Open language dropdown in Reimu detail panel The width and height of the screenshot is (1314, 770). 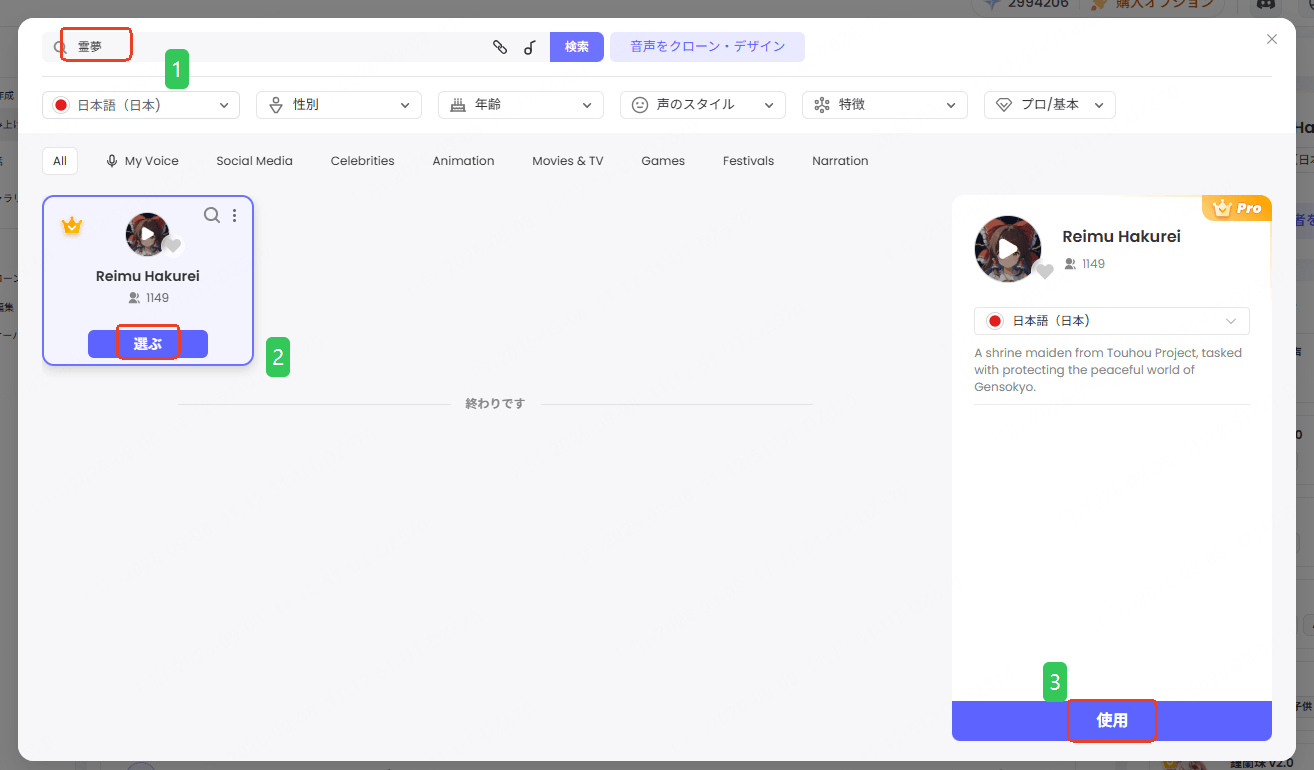(x=1112, y=321)
